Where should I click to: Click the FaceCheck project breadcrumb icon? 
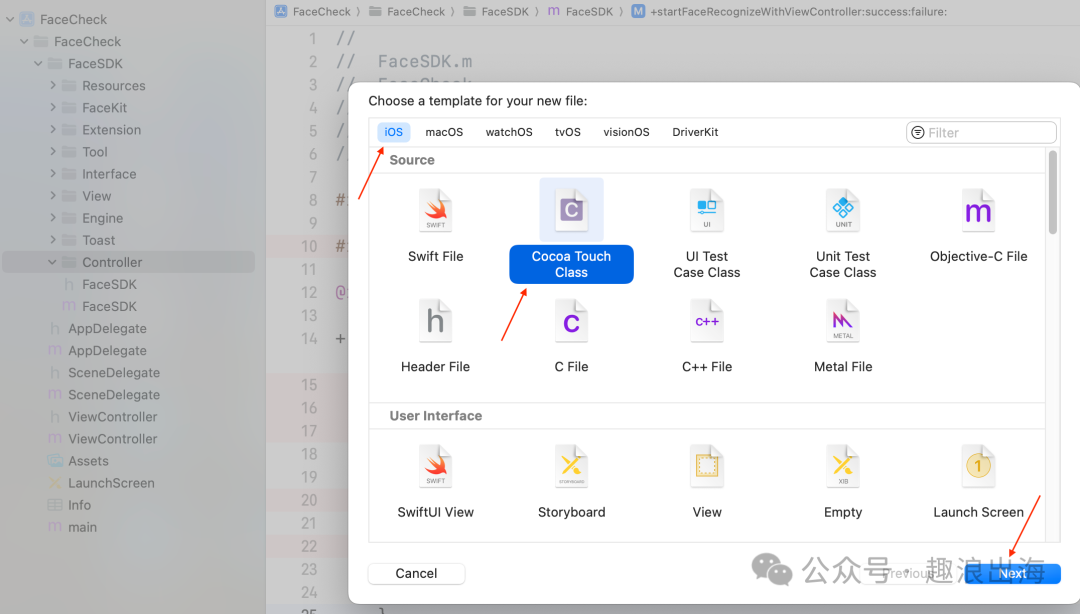click(x=281, y=11)
